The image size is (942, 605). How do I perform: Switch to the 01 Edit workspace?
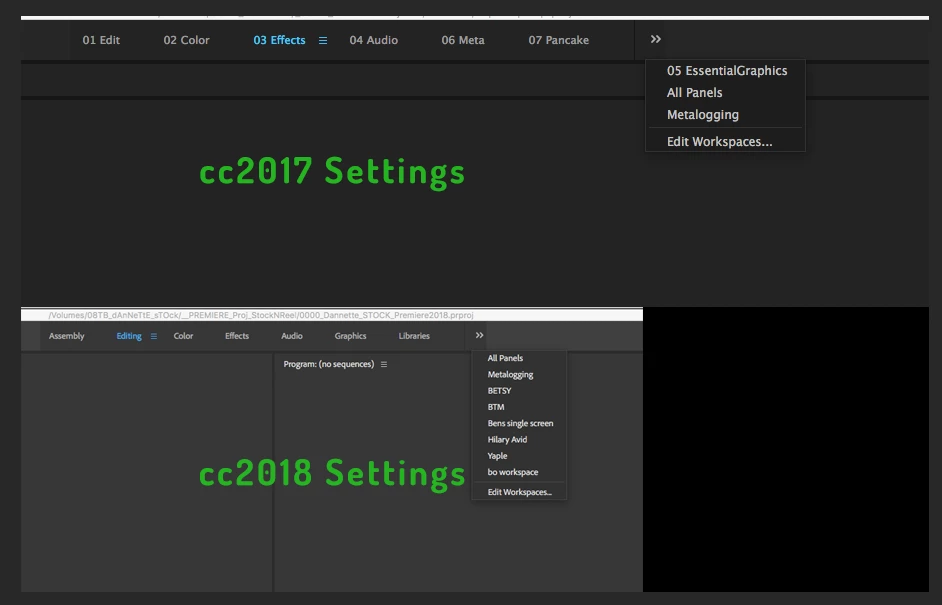click(101, 40)
